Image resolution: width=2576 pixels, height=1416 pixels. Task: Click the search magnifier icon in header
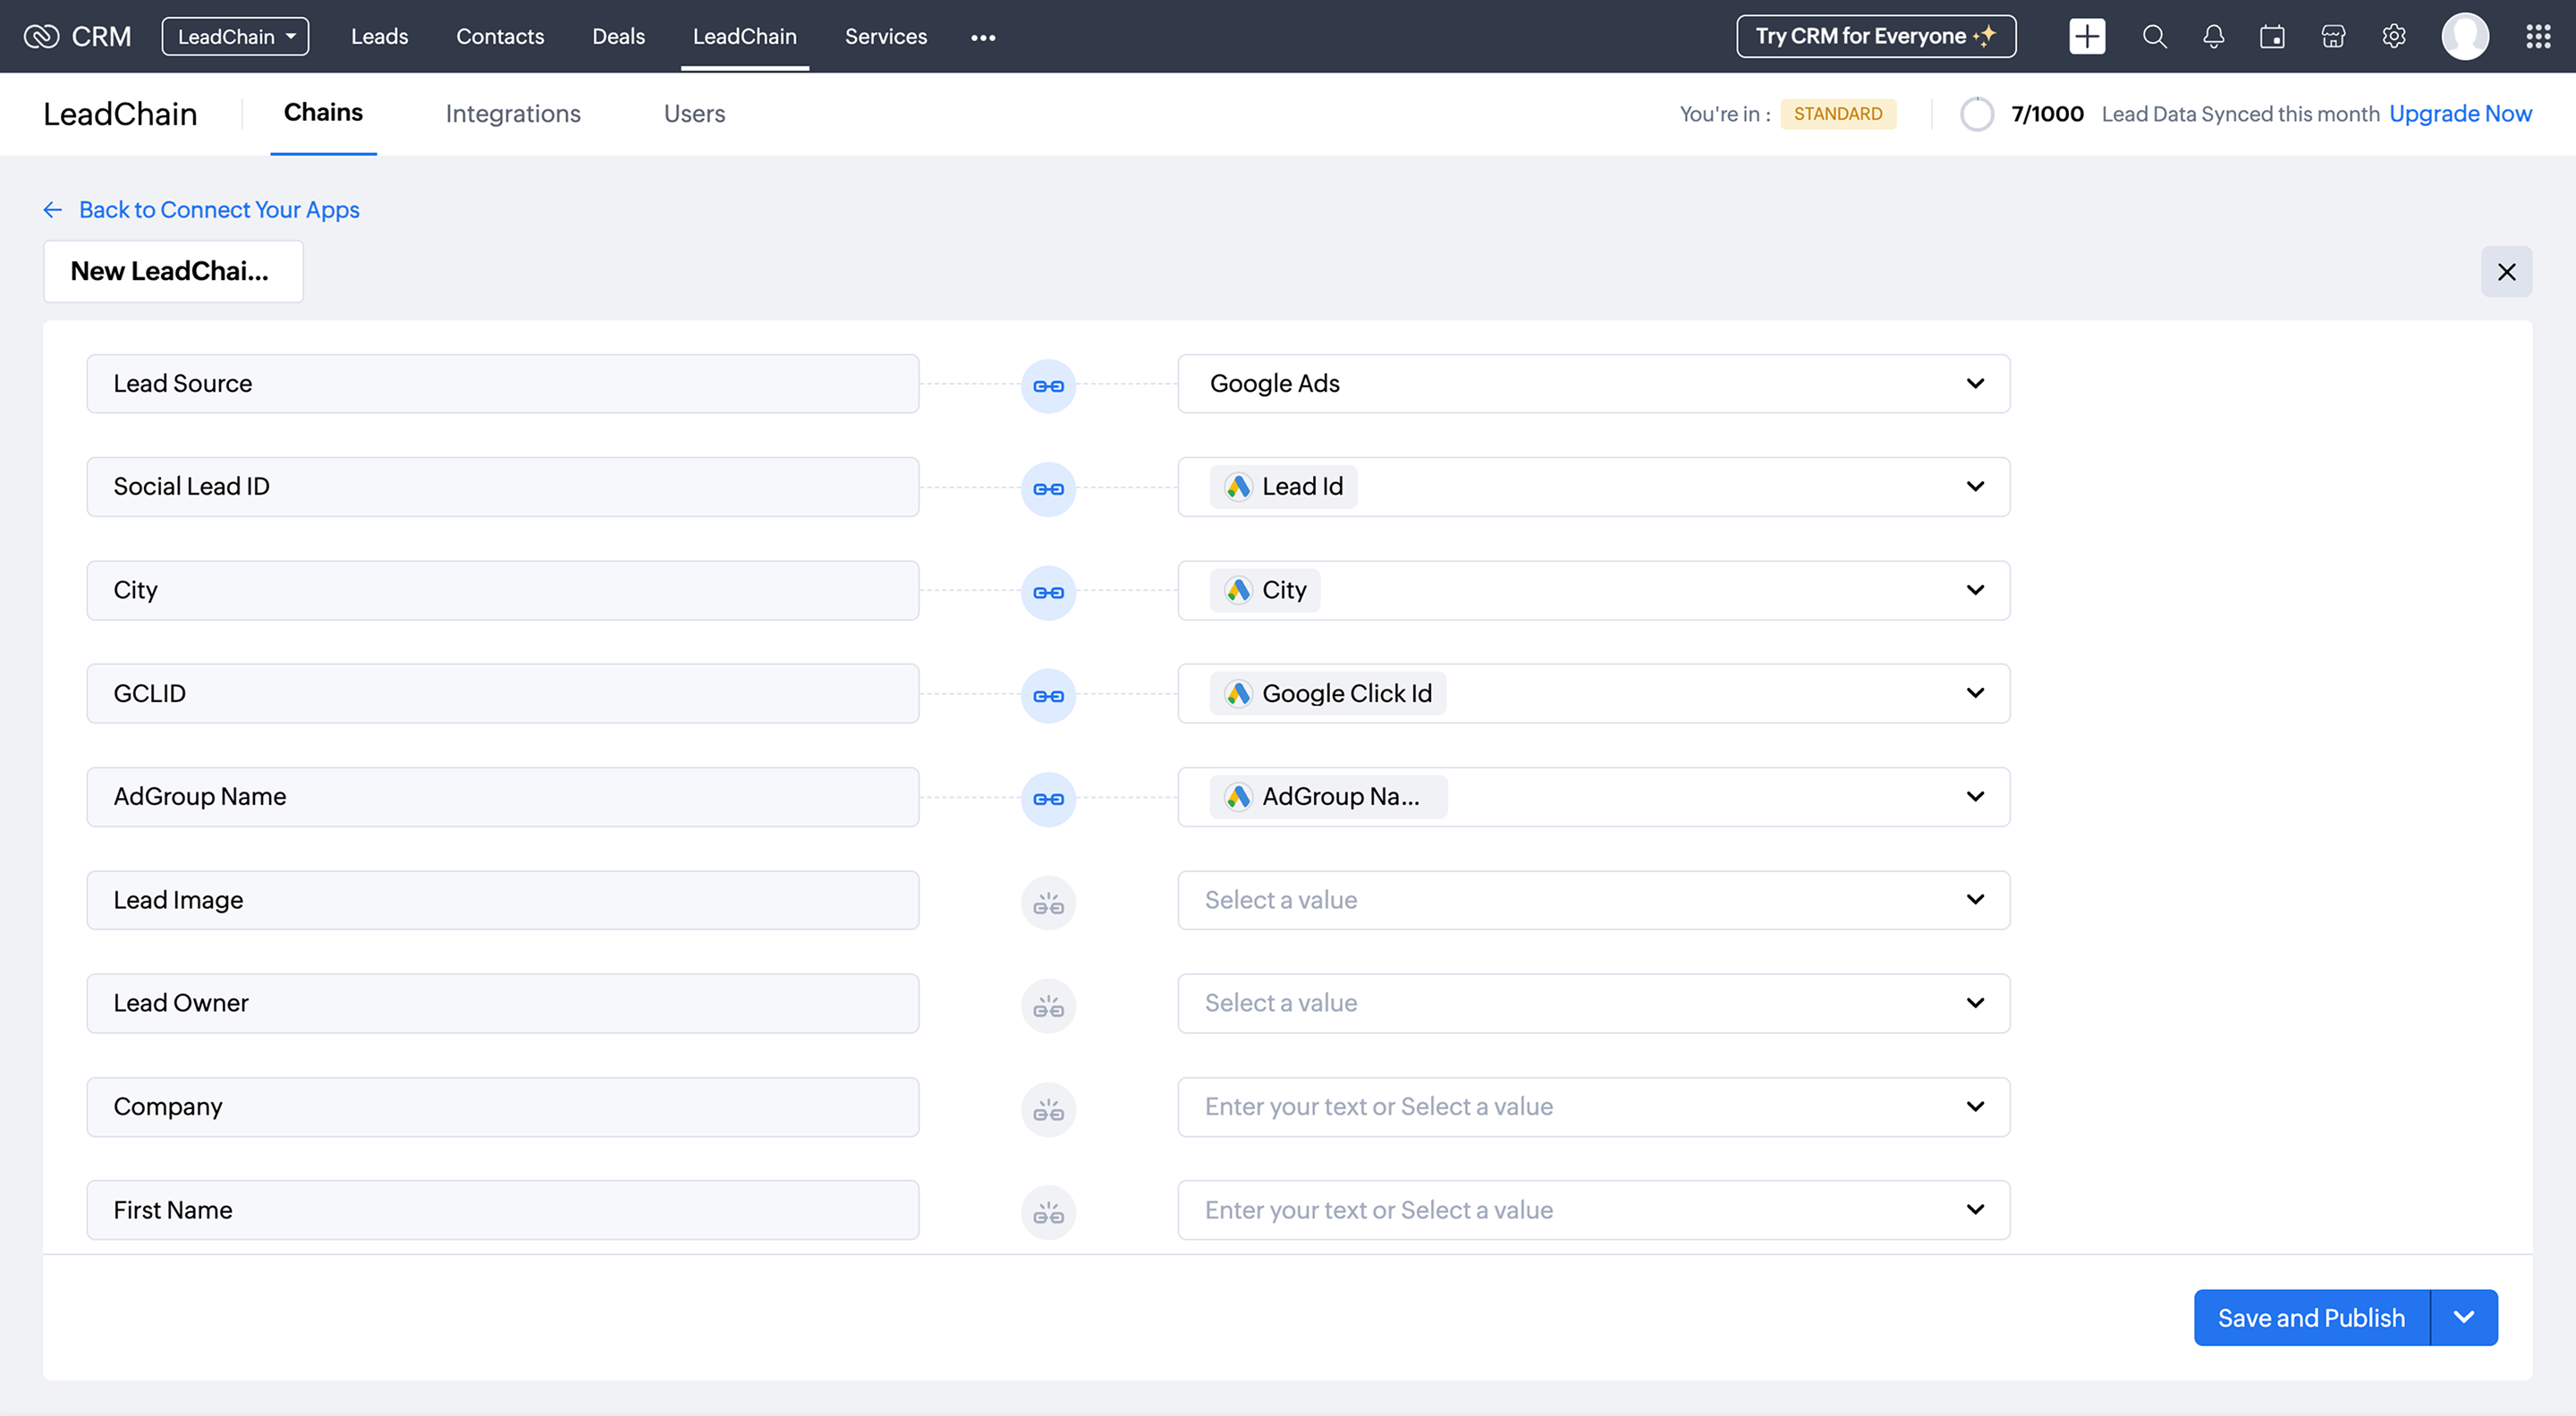2154,37
